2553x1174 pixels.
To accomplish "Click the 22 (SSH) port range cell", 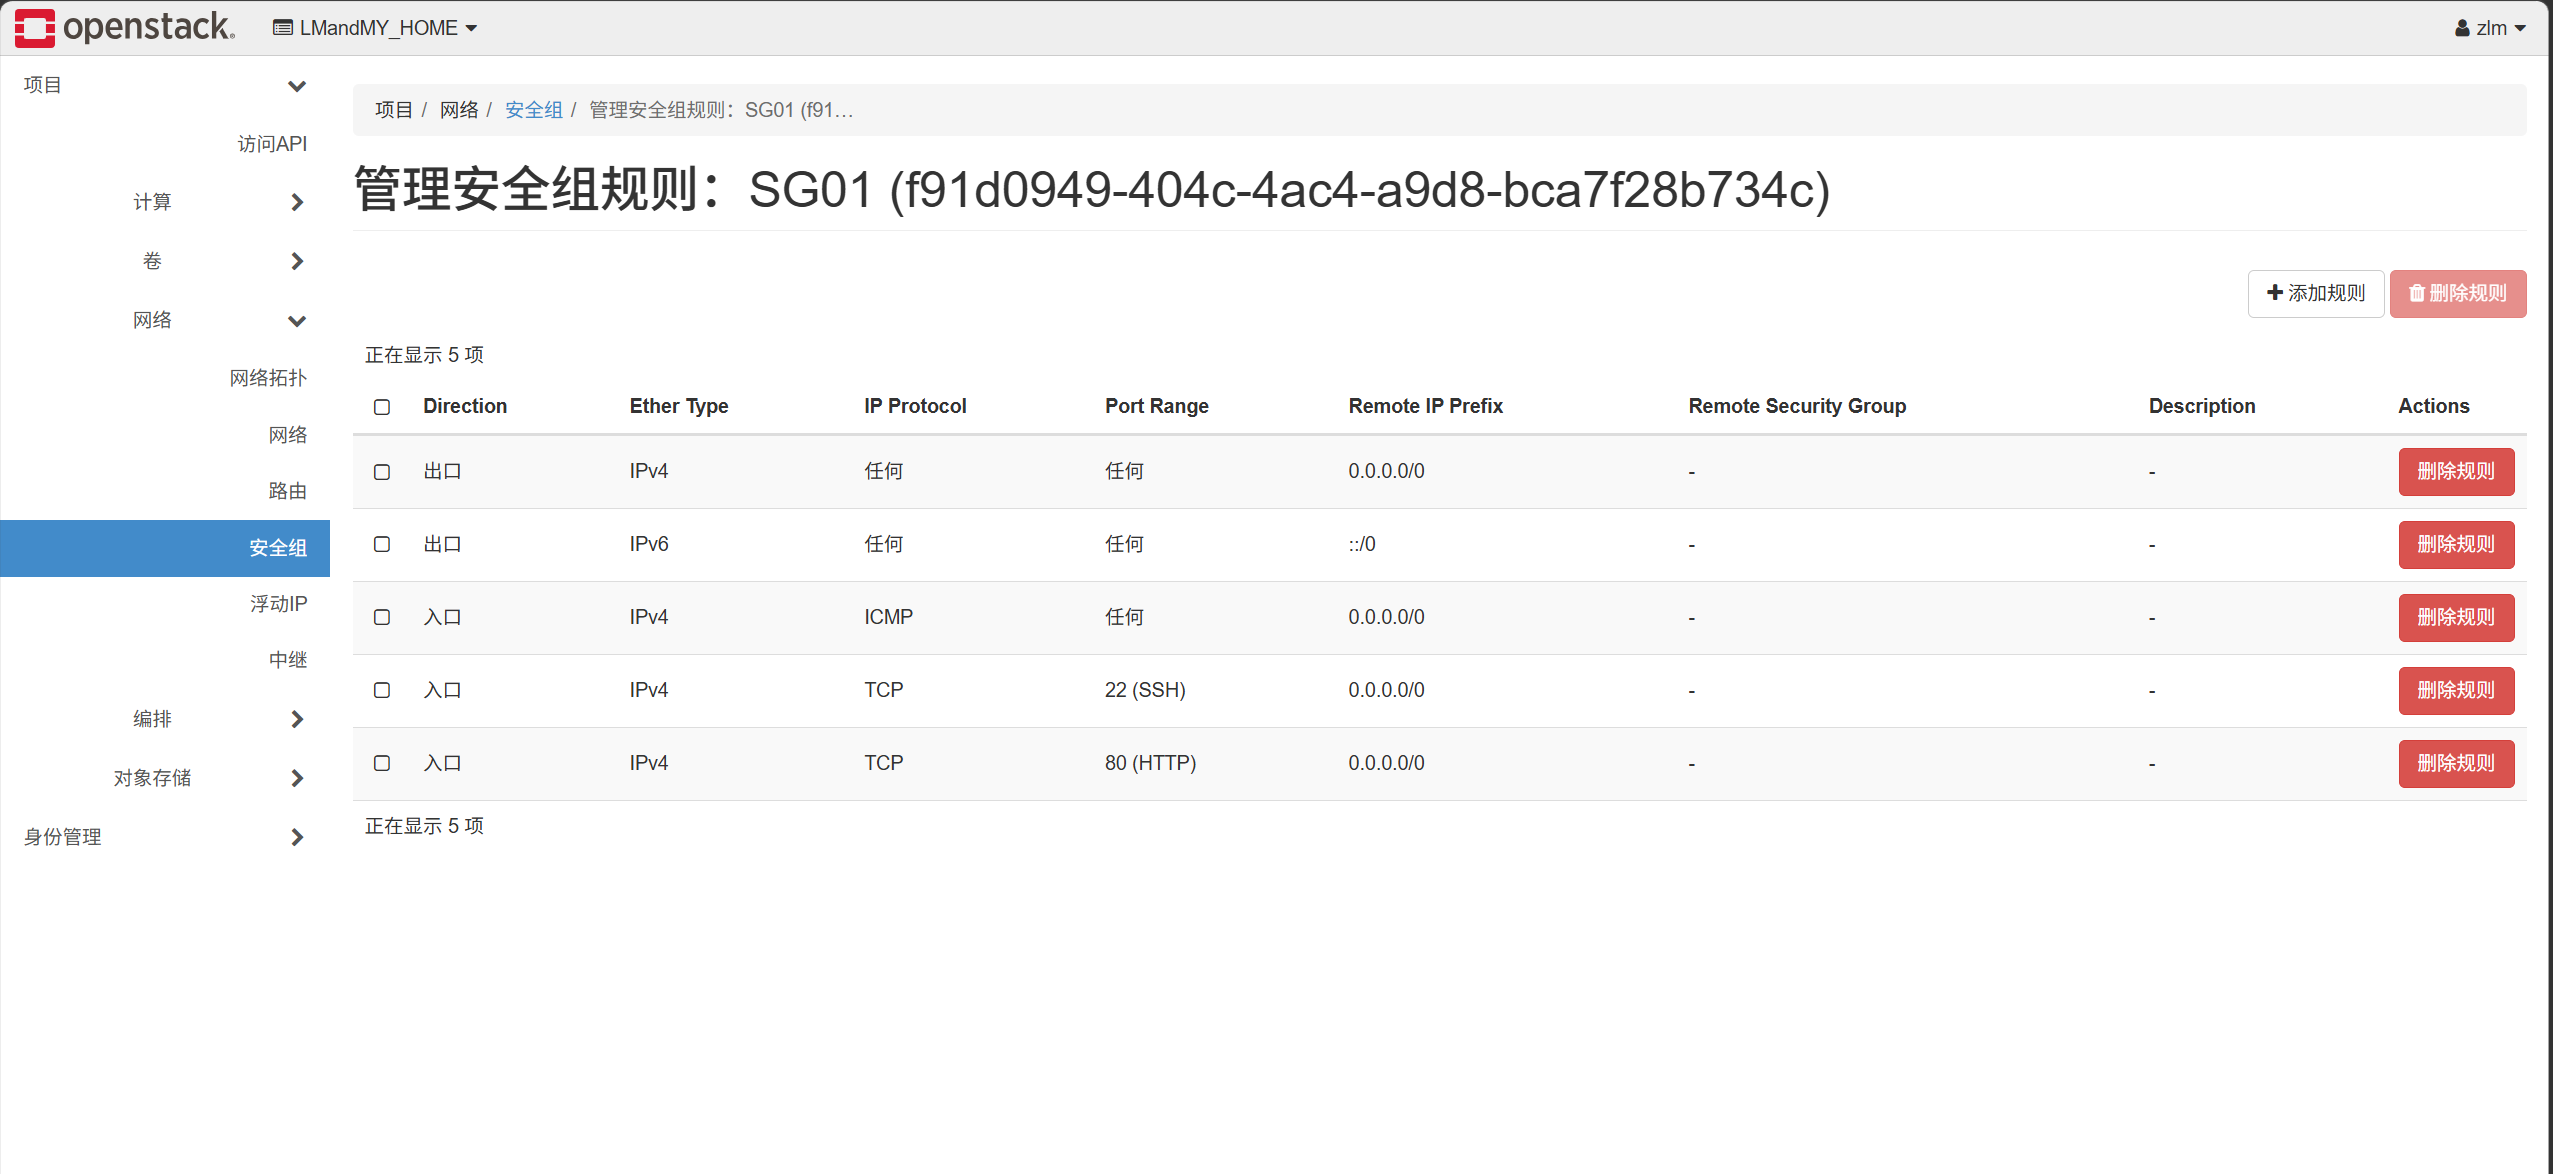I will coord(1145,690).
